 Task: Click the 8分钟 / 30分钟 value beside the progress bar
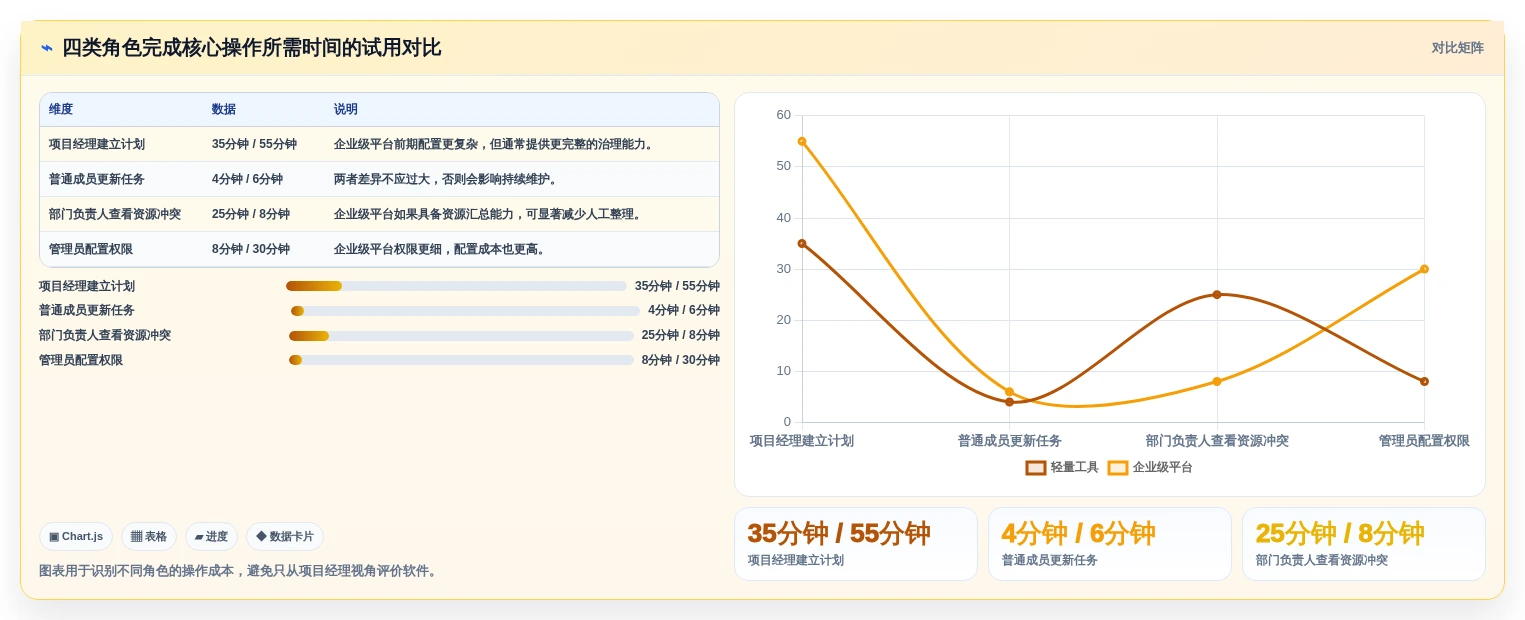tap(681, 360)
